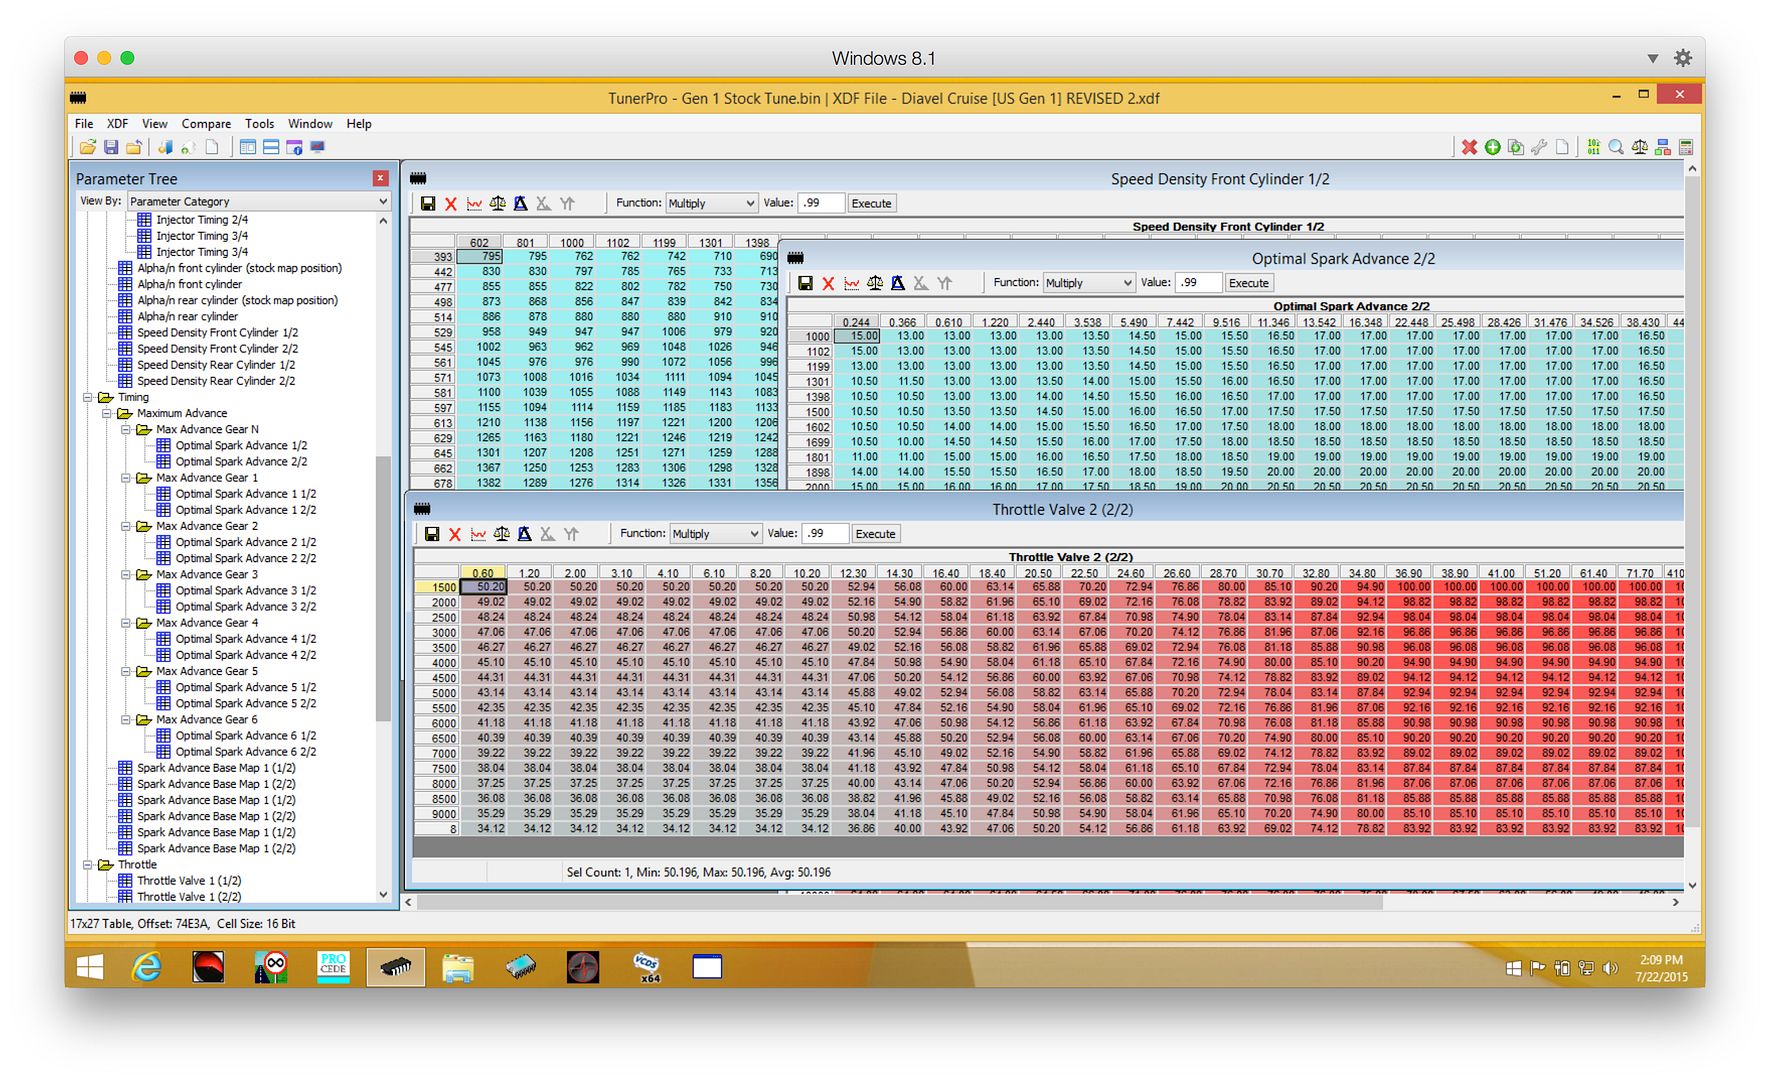Open the wrench XDF editor icon
This screenshot has height=1080, width=1770.
(1539, 146)
